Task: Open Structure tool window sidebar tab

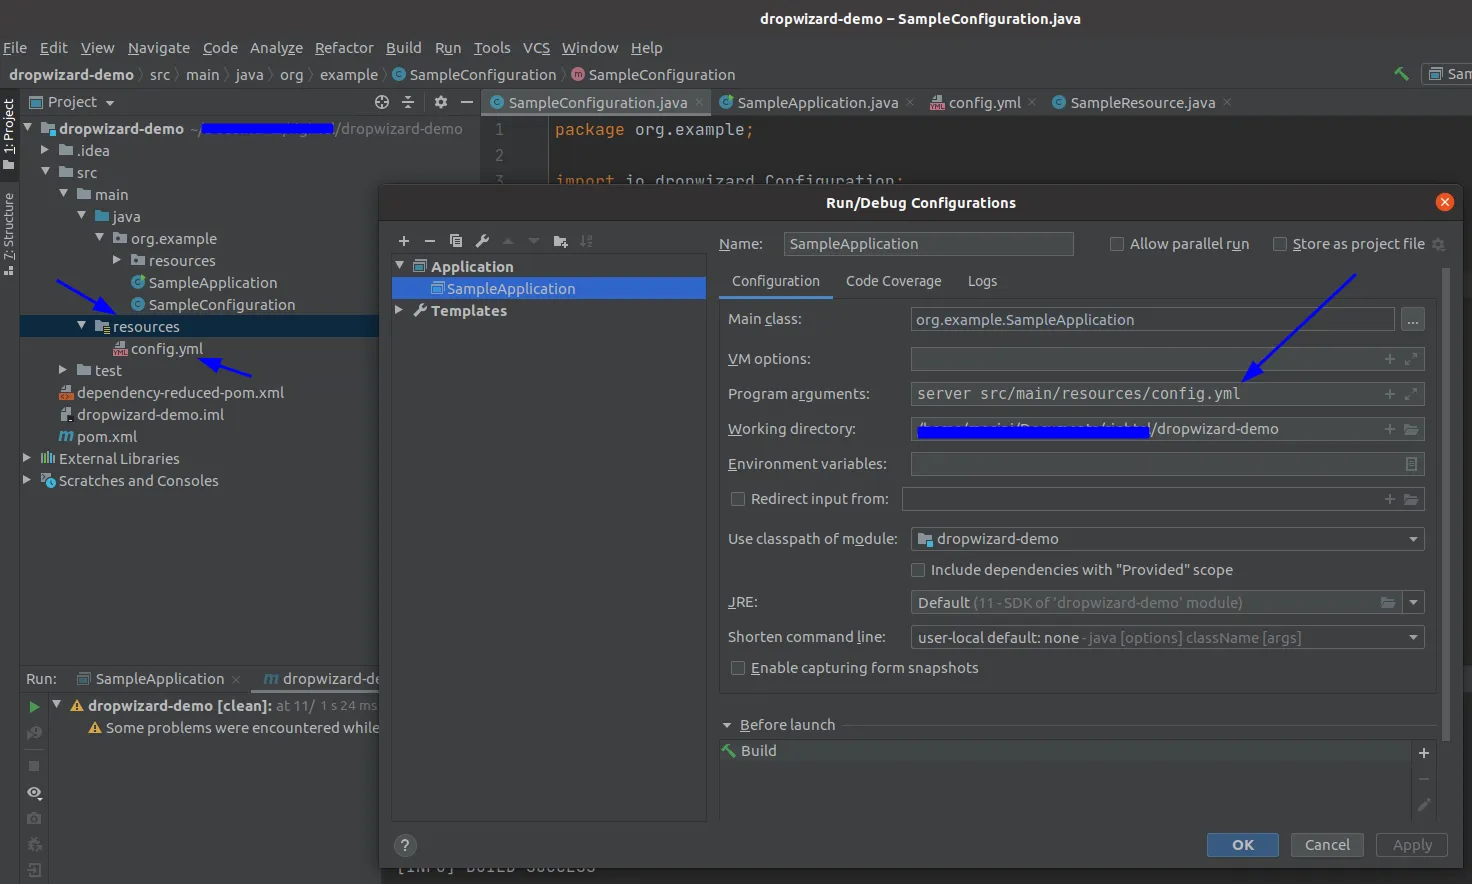Action: coord(9,233)
